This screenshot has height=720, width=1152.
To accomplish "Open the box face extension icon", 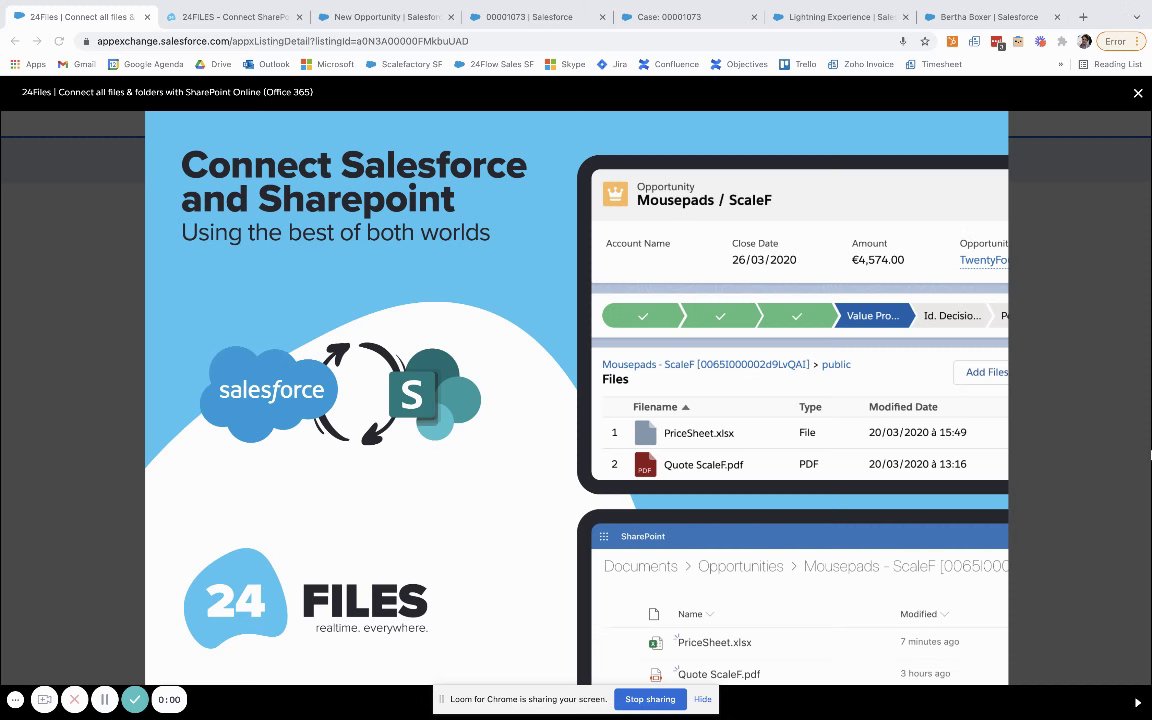I will pos(1018,41).
